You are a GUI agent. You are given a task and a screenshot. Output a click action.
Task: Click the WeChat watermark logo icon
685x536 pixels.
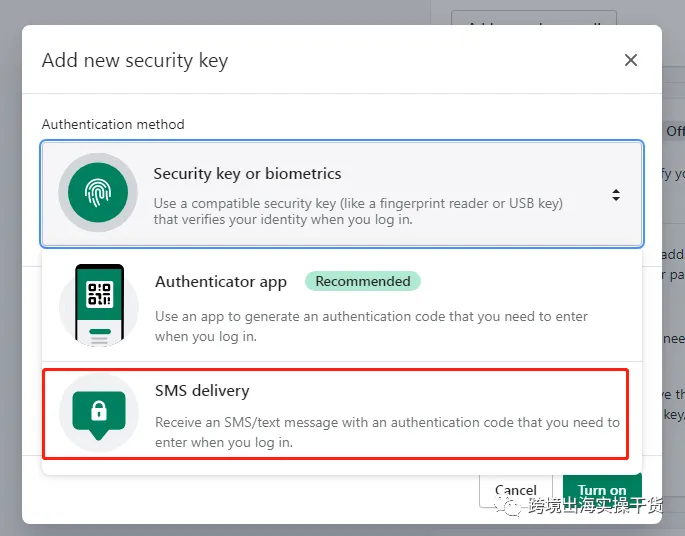(x=508, y=506)
